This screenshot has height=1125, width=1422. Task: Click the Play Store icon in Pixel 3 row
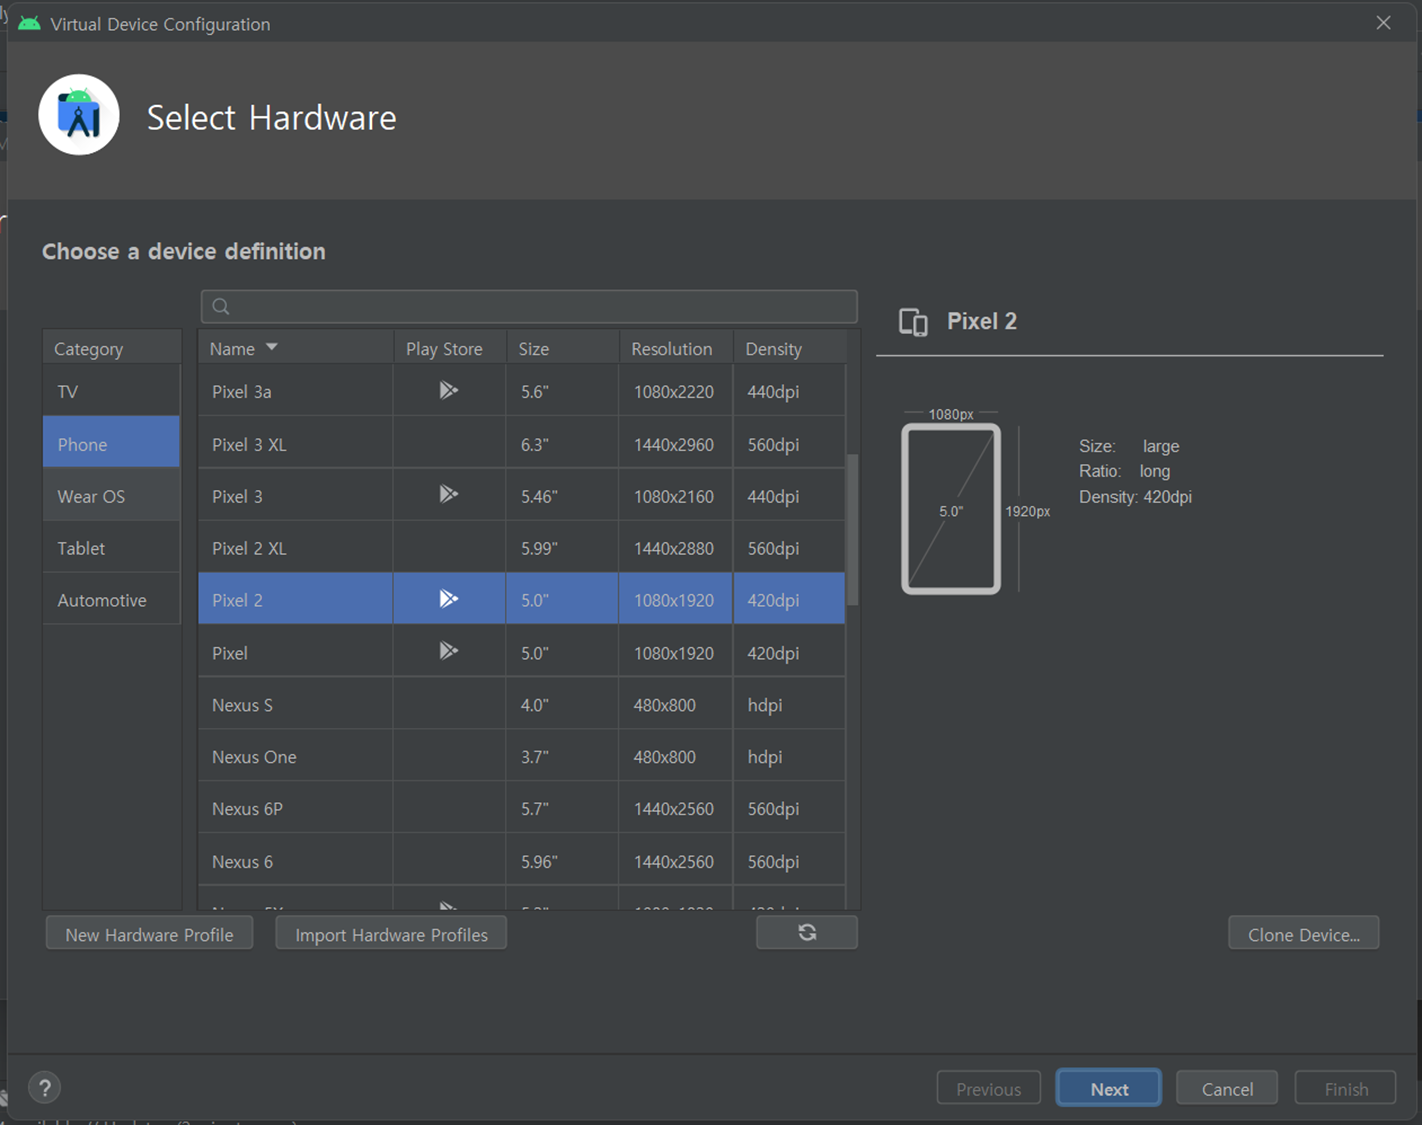(448, 494)
